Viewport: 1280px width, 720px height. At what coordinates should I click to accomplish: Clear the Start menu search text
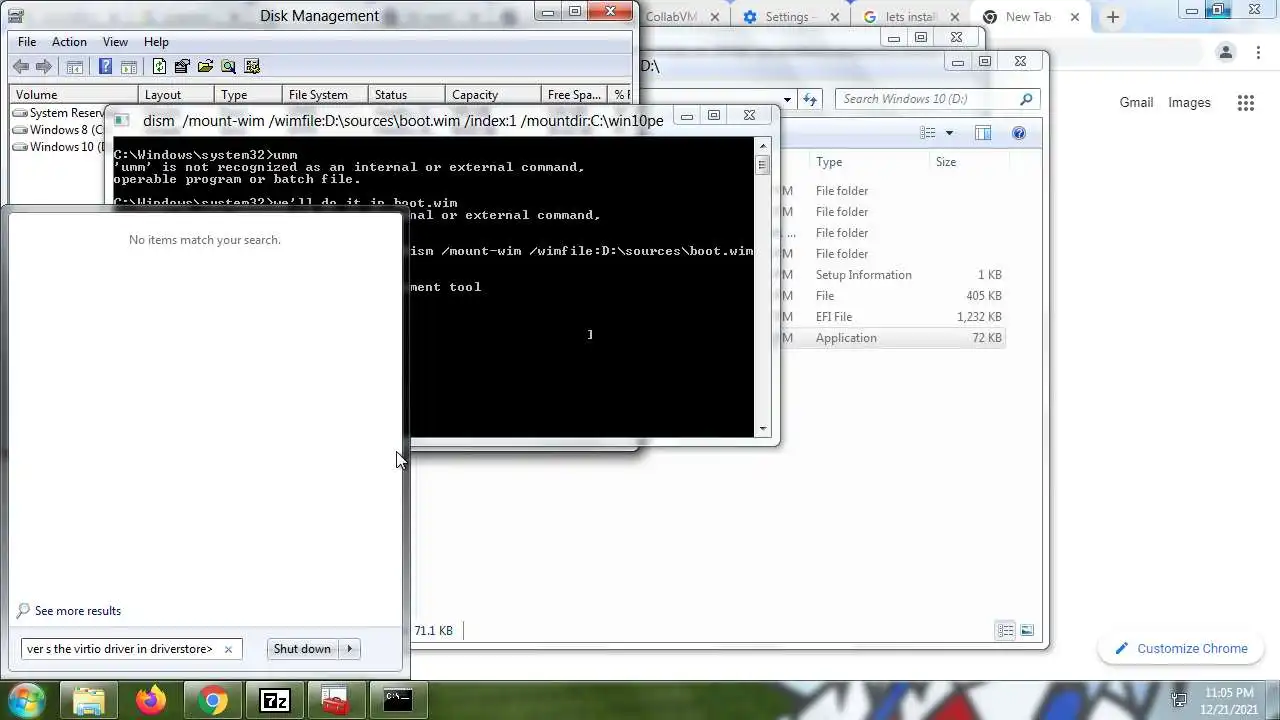[x=228, y=649]
